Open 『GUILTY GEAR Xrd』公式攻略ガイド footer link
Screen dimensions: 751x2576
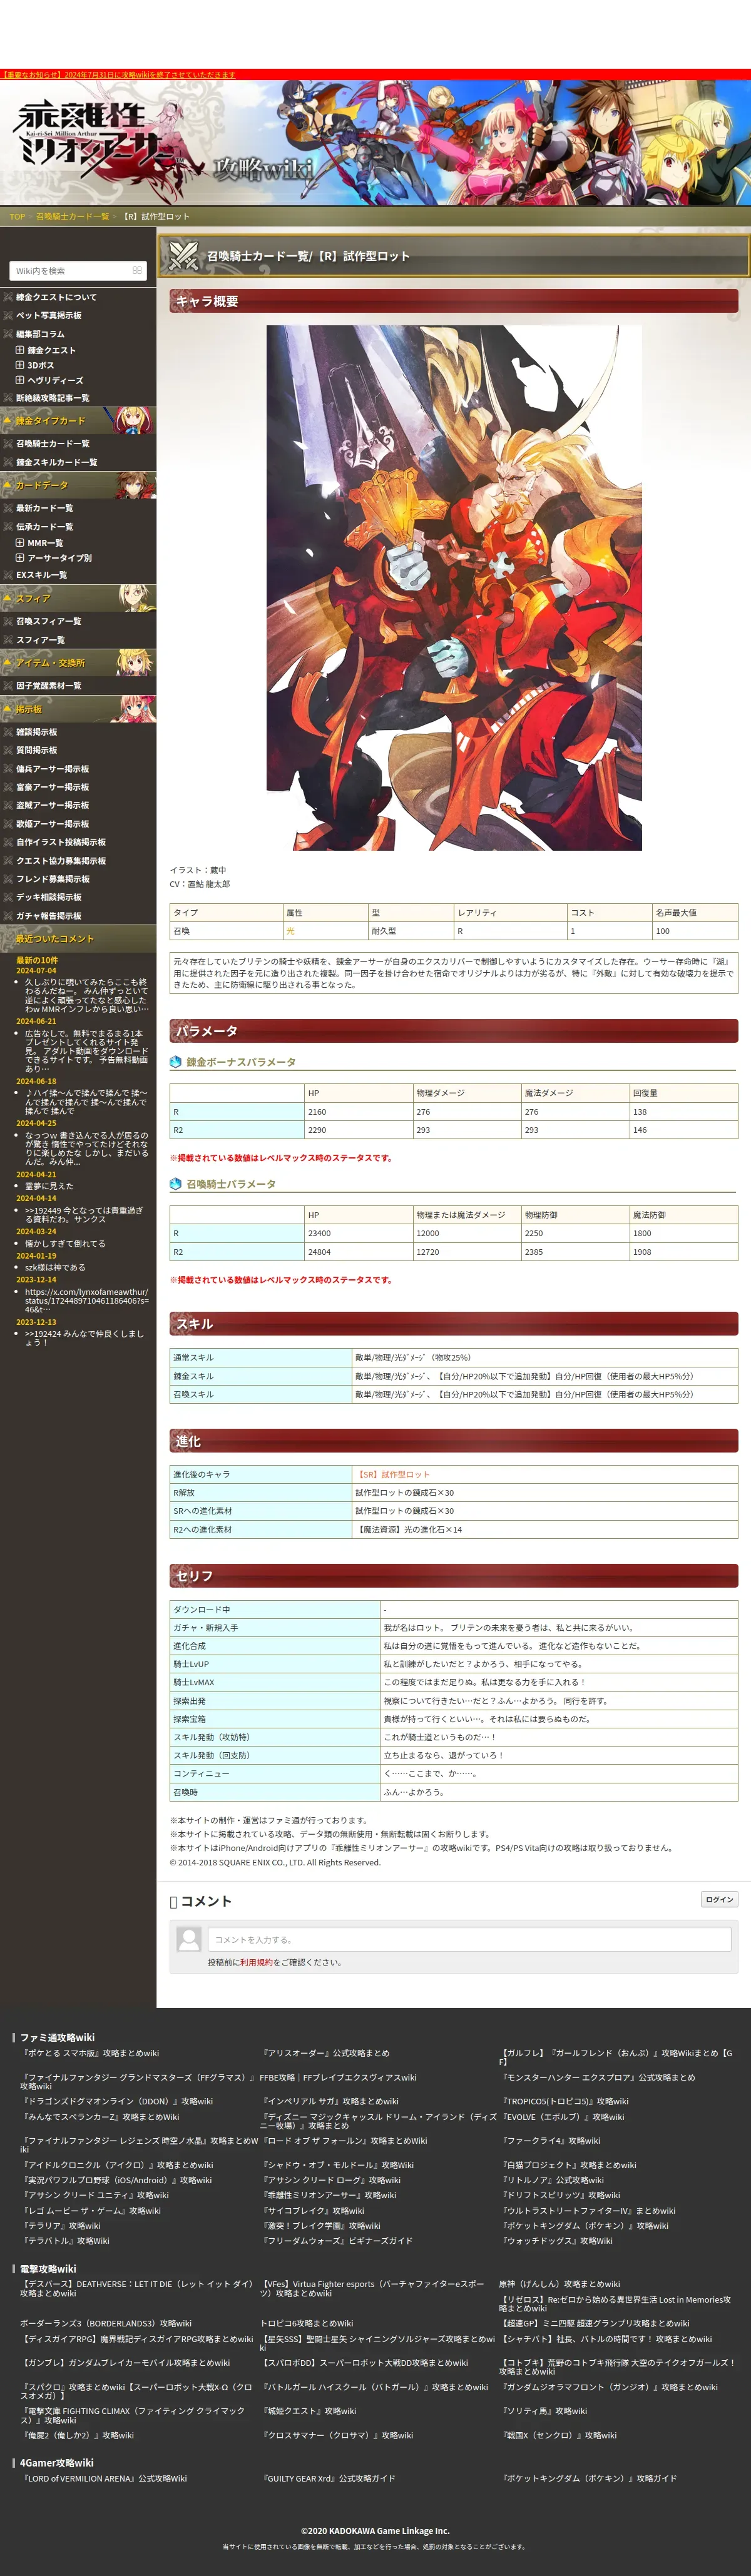pos(328,2478)
